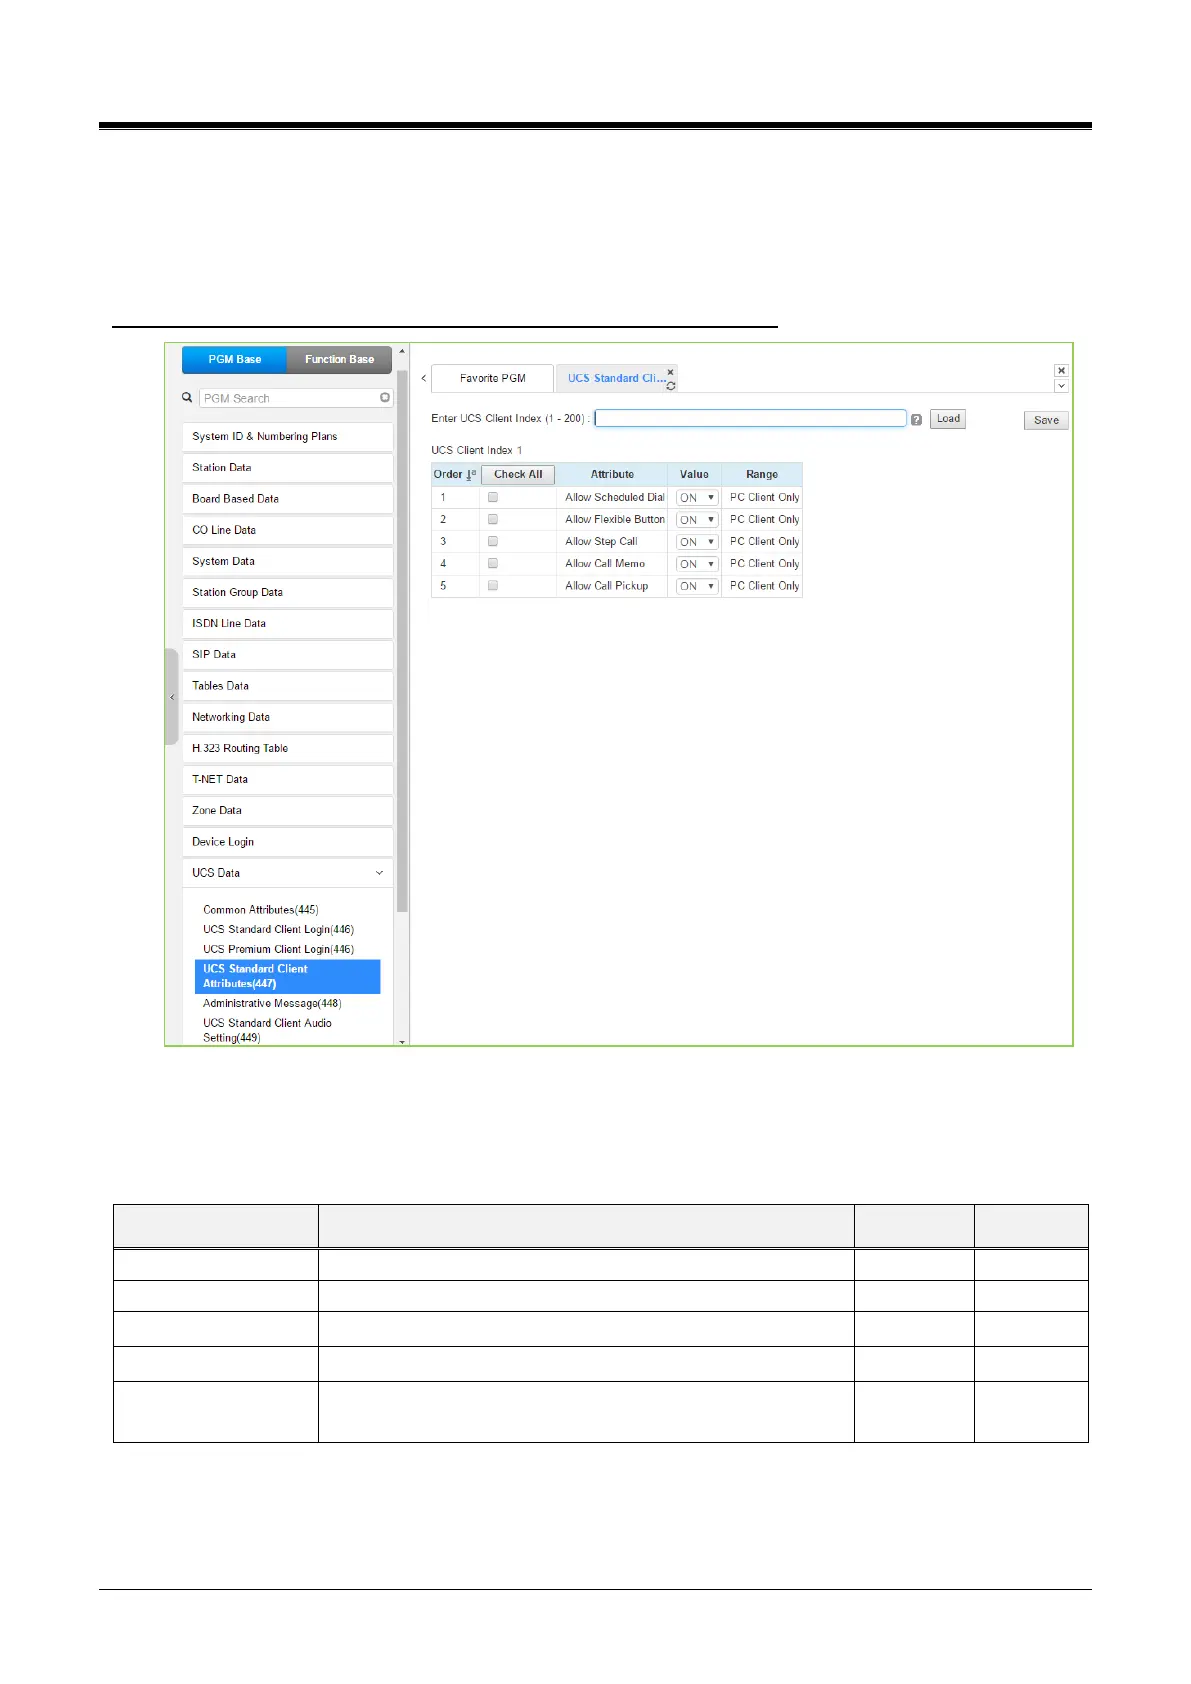The image size is (1191, 1684).
Task: Click the sidebar vertical scrollbar
Action: (x=402, y=640)
